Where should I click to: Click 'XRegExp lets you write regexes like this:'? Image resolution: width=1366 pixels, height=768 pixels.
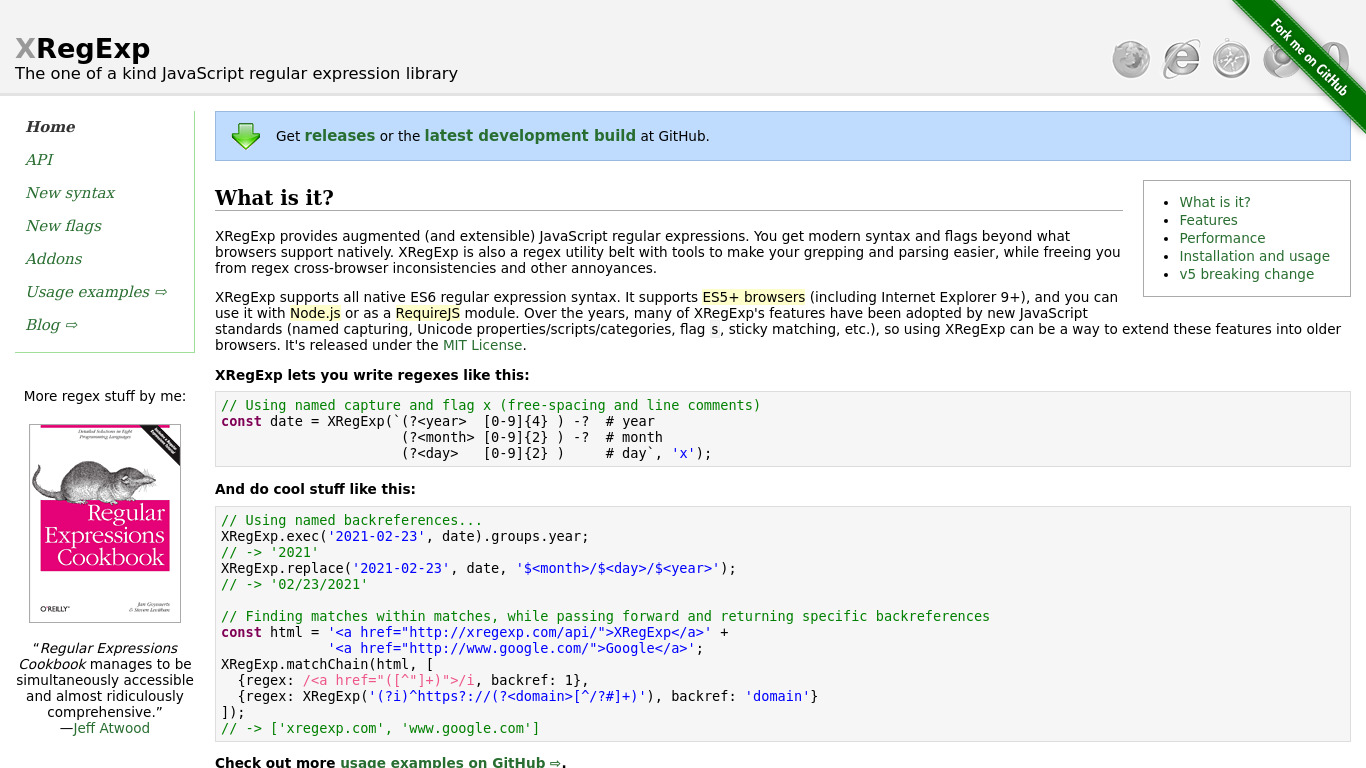tap(372, 376)
